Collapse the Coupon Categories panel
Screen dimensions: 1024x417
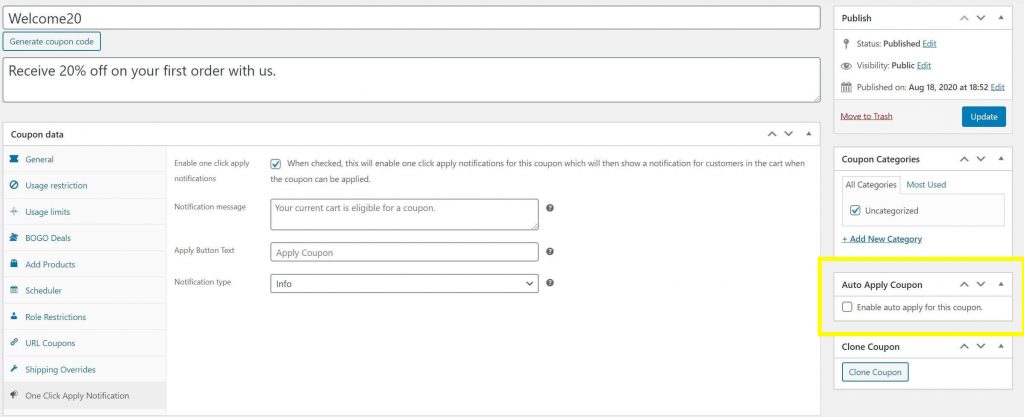pos(1001,159)
